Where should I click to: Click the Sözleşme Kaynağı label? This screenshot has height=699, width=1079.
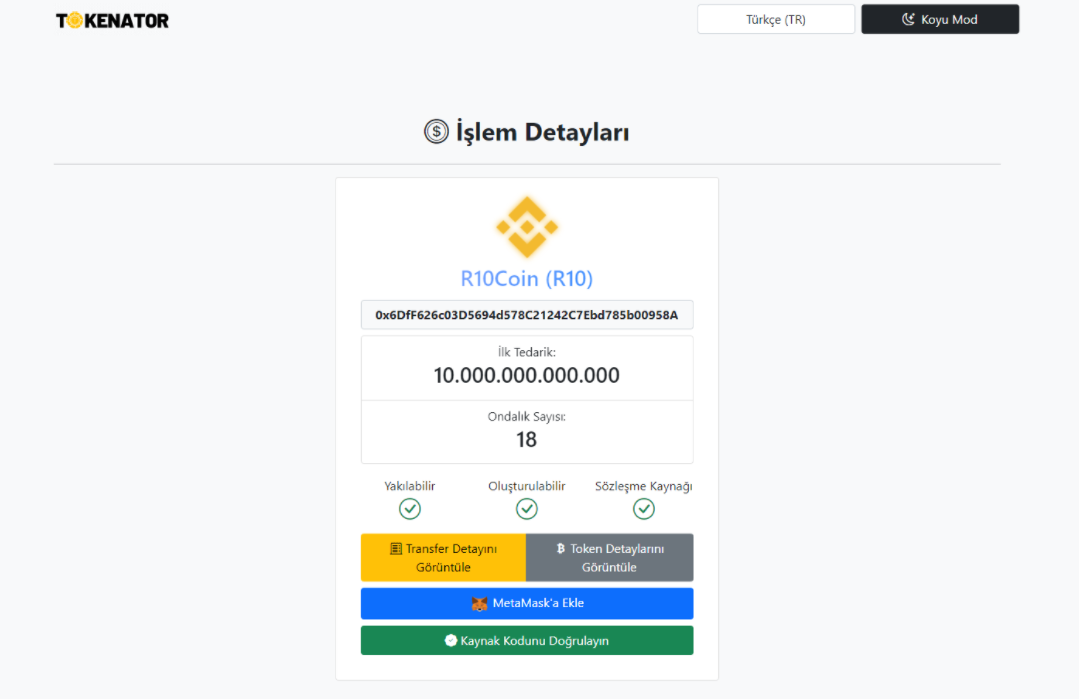[x=643, y=486]
